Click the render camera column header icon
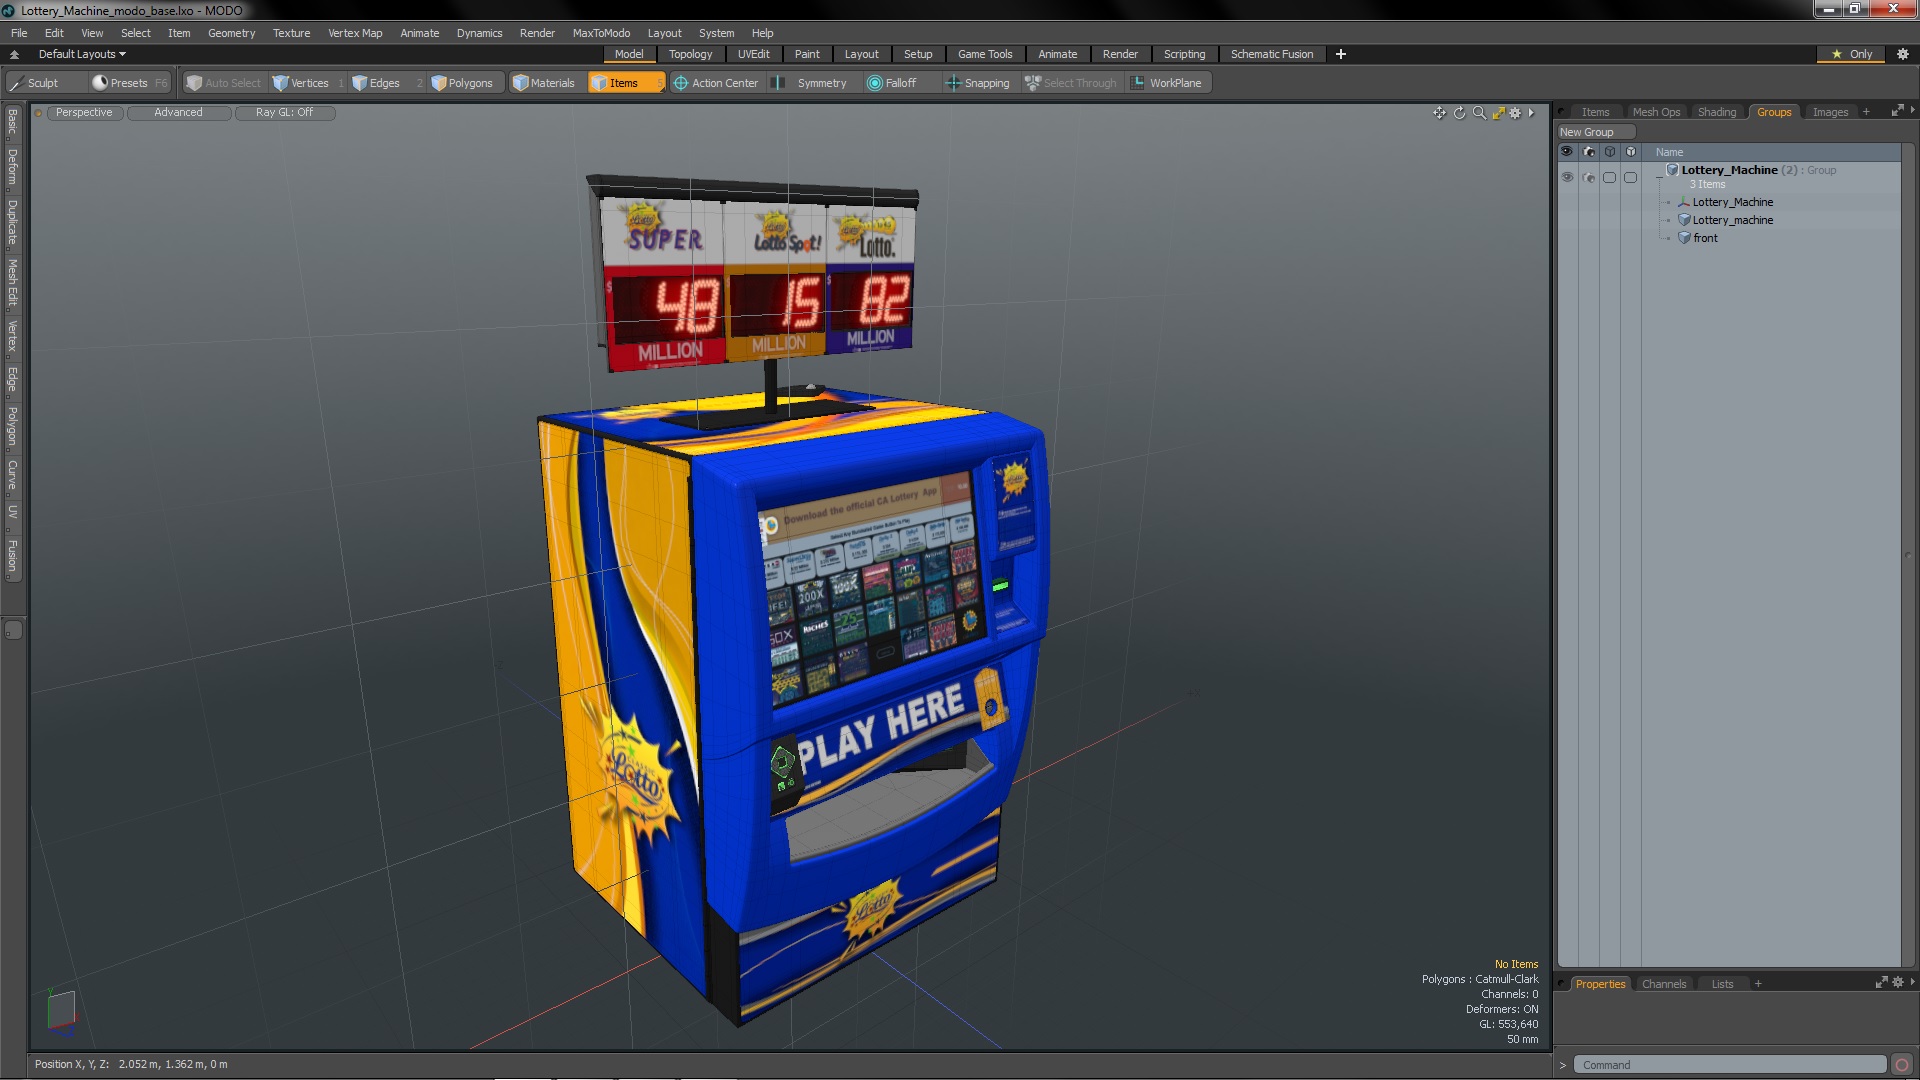1920x1080 pixels. (1589, 152)
